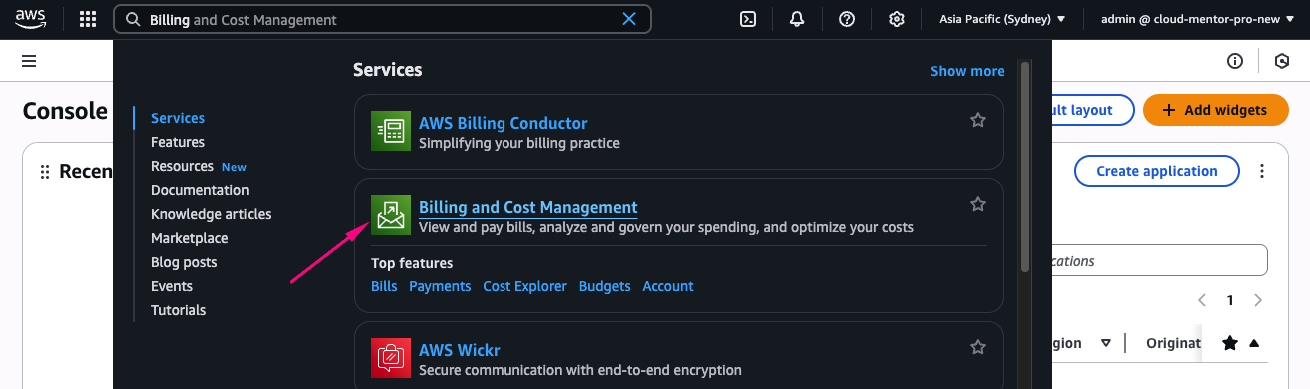This screenshot has height=389, width=1310.
Task: Open the Create application options kebab menu
Action: click(x=1262, y=171)
